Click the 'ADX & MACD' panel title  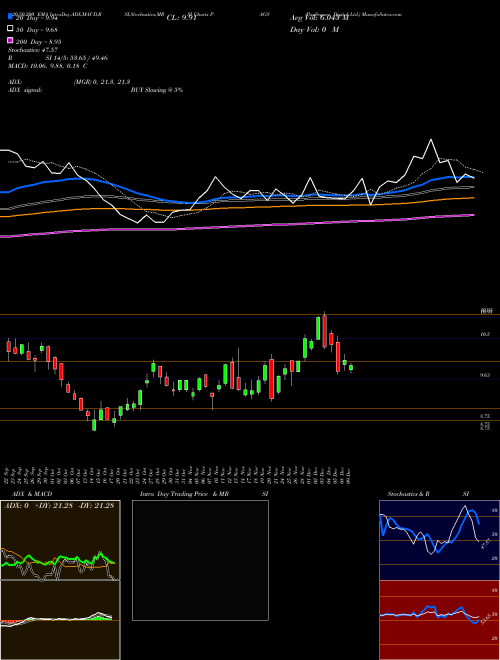(x=32, y=494)
